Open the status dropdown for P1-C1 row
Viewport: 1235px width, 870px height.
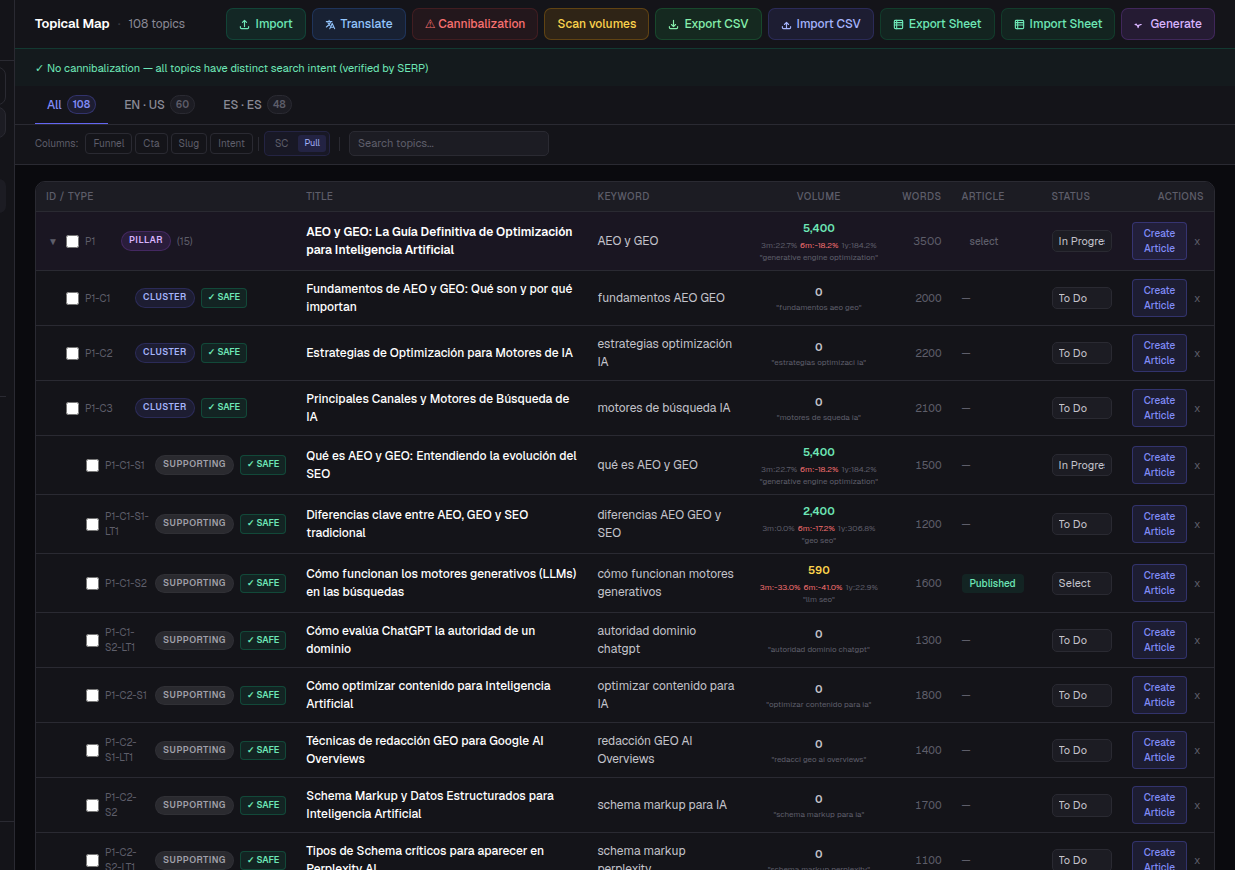pyautogui.click(x=1081, y=298)
